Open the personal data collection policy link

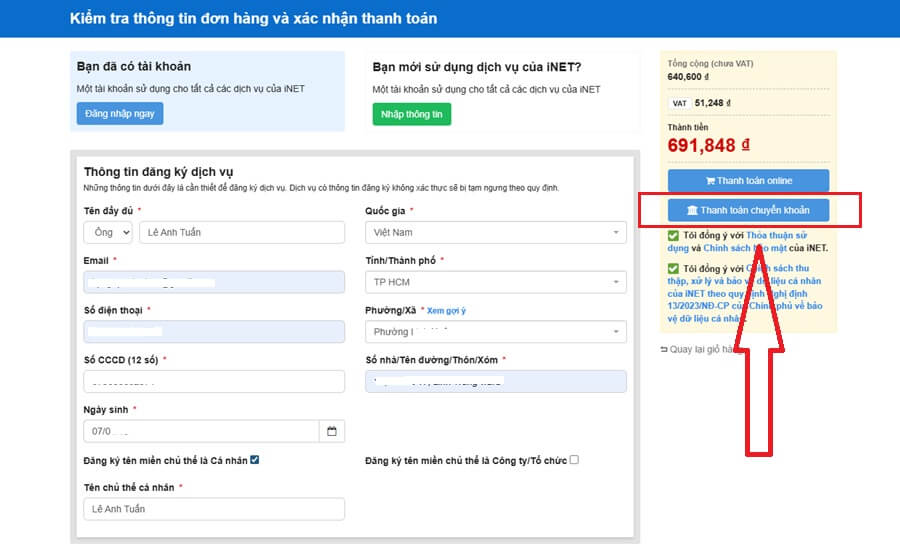[x=744, y=293]
